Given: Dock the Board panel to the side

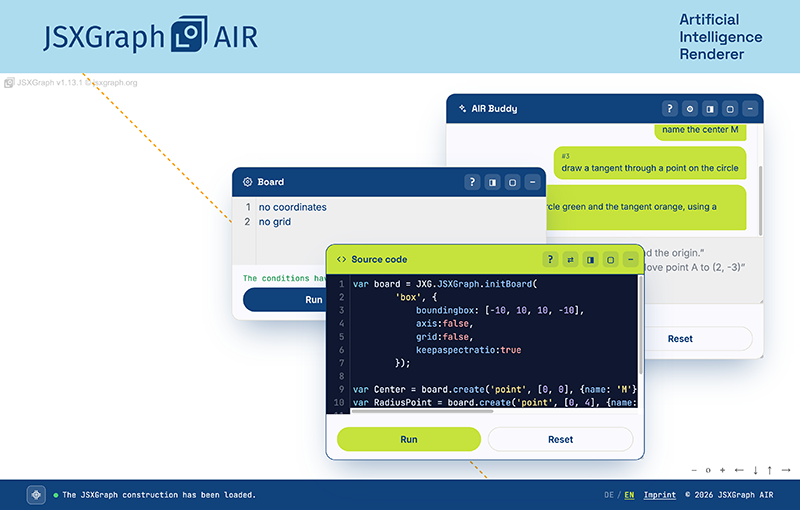Looking at the screenshot, I should tap(492, 182).
